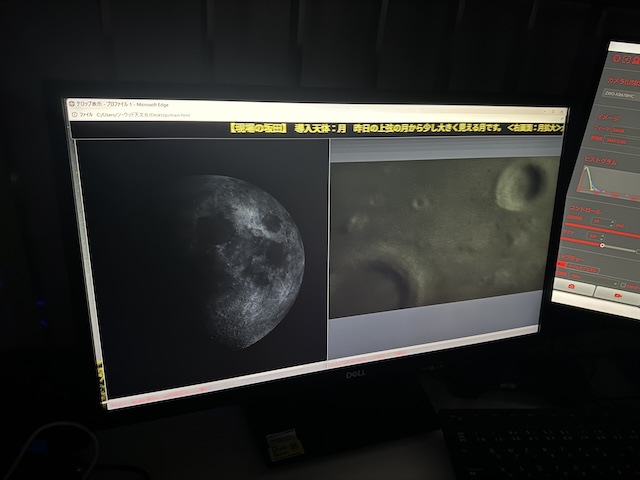640x480 pixels.
Task: Increase gain value with stepper arrow
Action: click(602, 236)
